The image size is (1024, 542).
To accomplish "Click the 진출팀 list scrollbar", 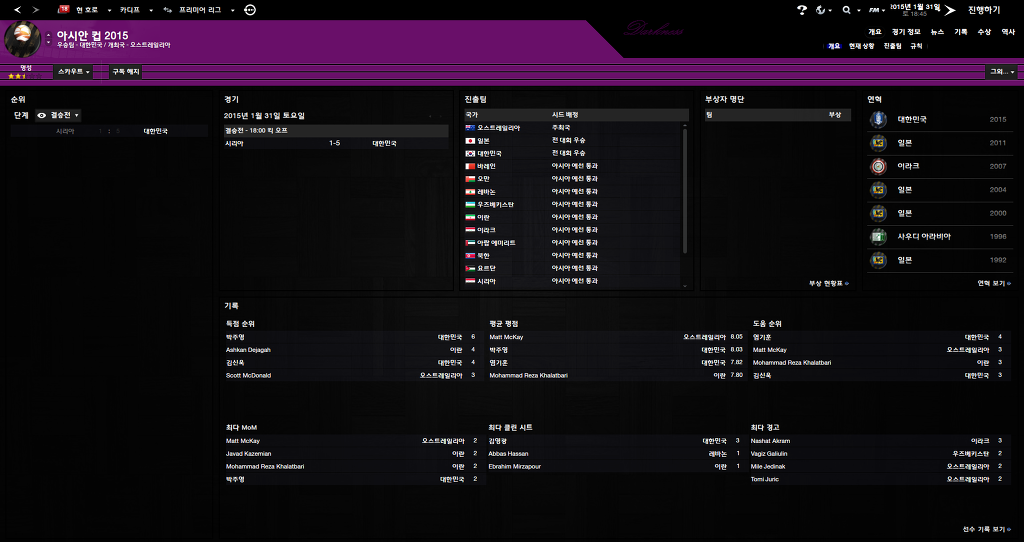I will [x=685, y=191].
